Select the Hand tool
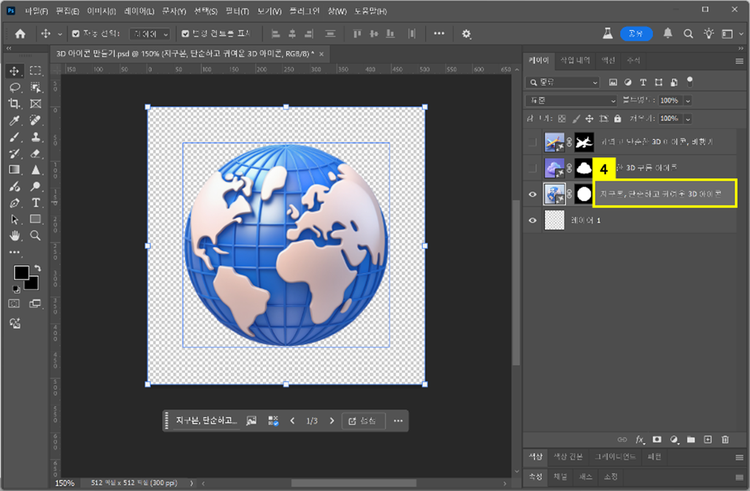750x491 pixels. [x=15, y=235]
